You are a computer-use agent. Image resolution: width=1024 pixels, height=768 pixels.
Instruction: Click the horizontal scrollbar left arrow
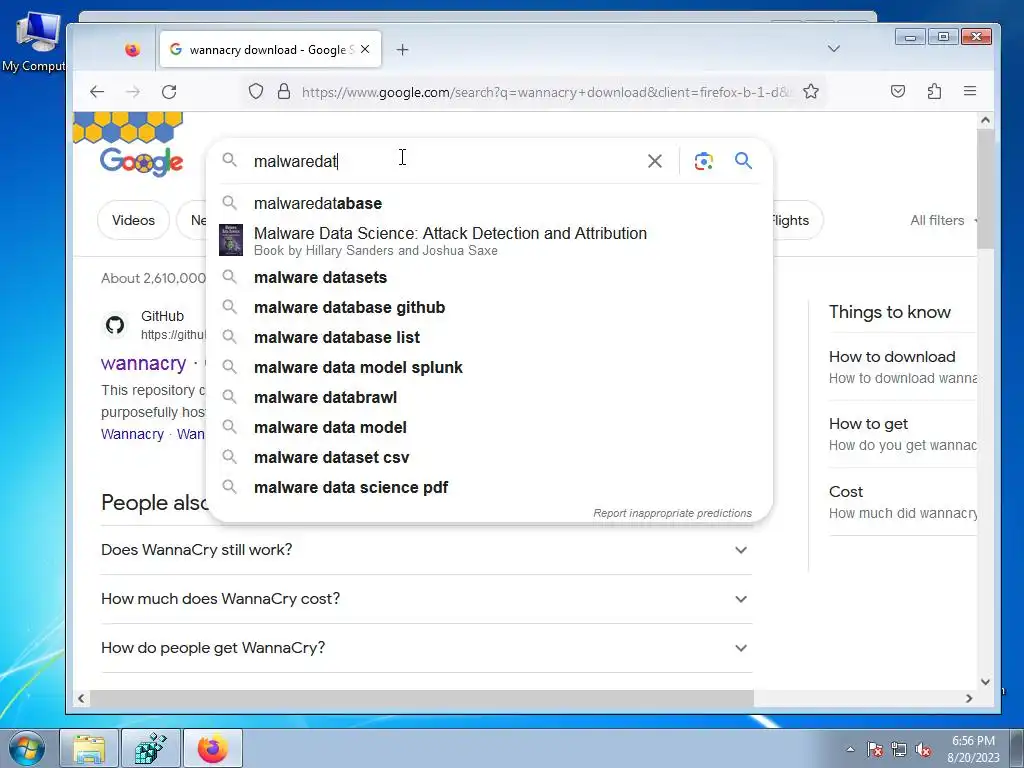pos(81,698)
